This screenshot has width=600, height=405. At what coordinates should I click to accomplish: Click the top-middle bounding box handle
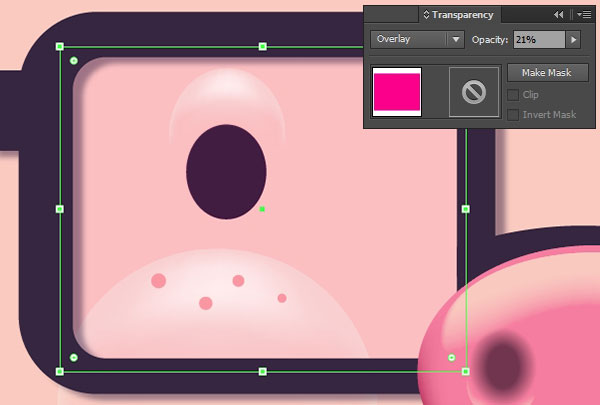click(262, 46)
